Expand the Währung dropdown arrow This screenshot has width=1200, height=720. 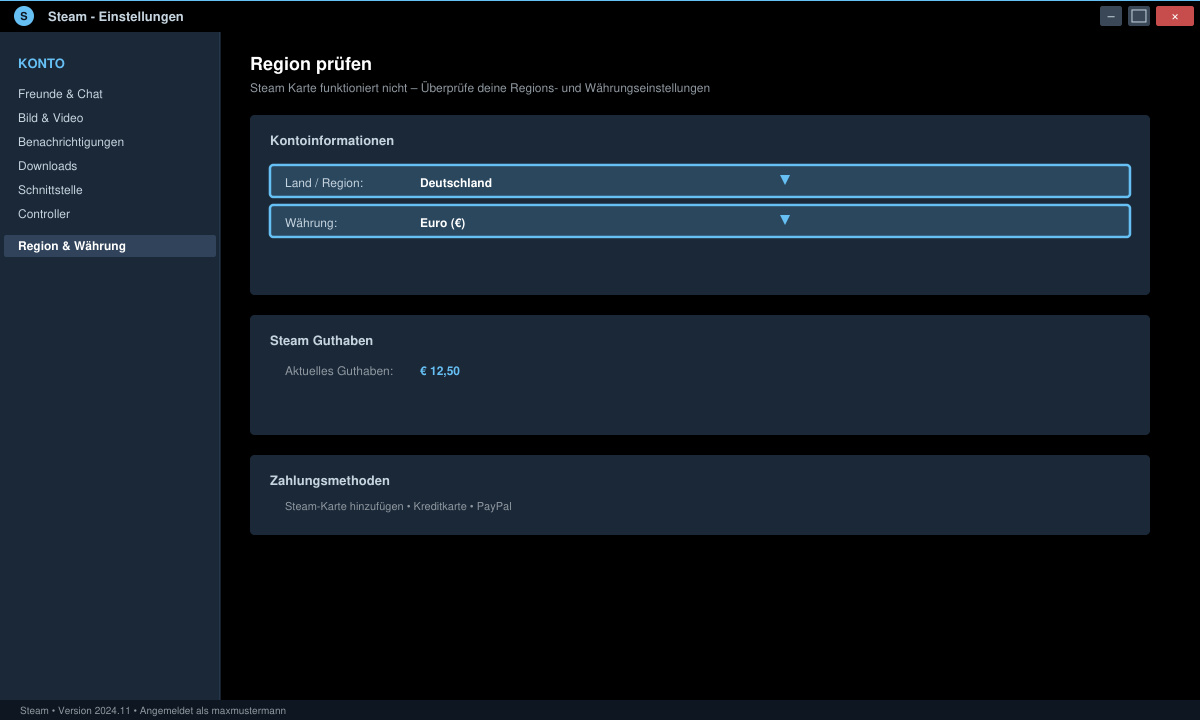[785, 220]
